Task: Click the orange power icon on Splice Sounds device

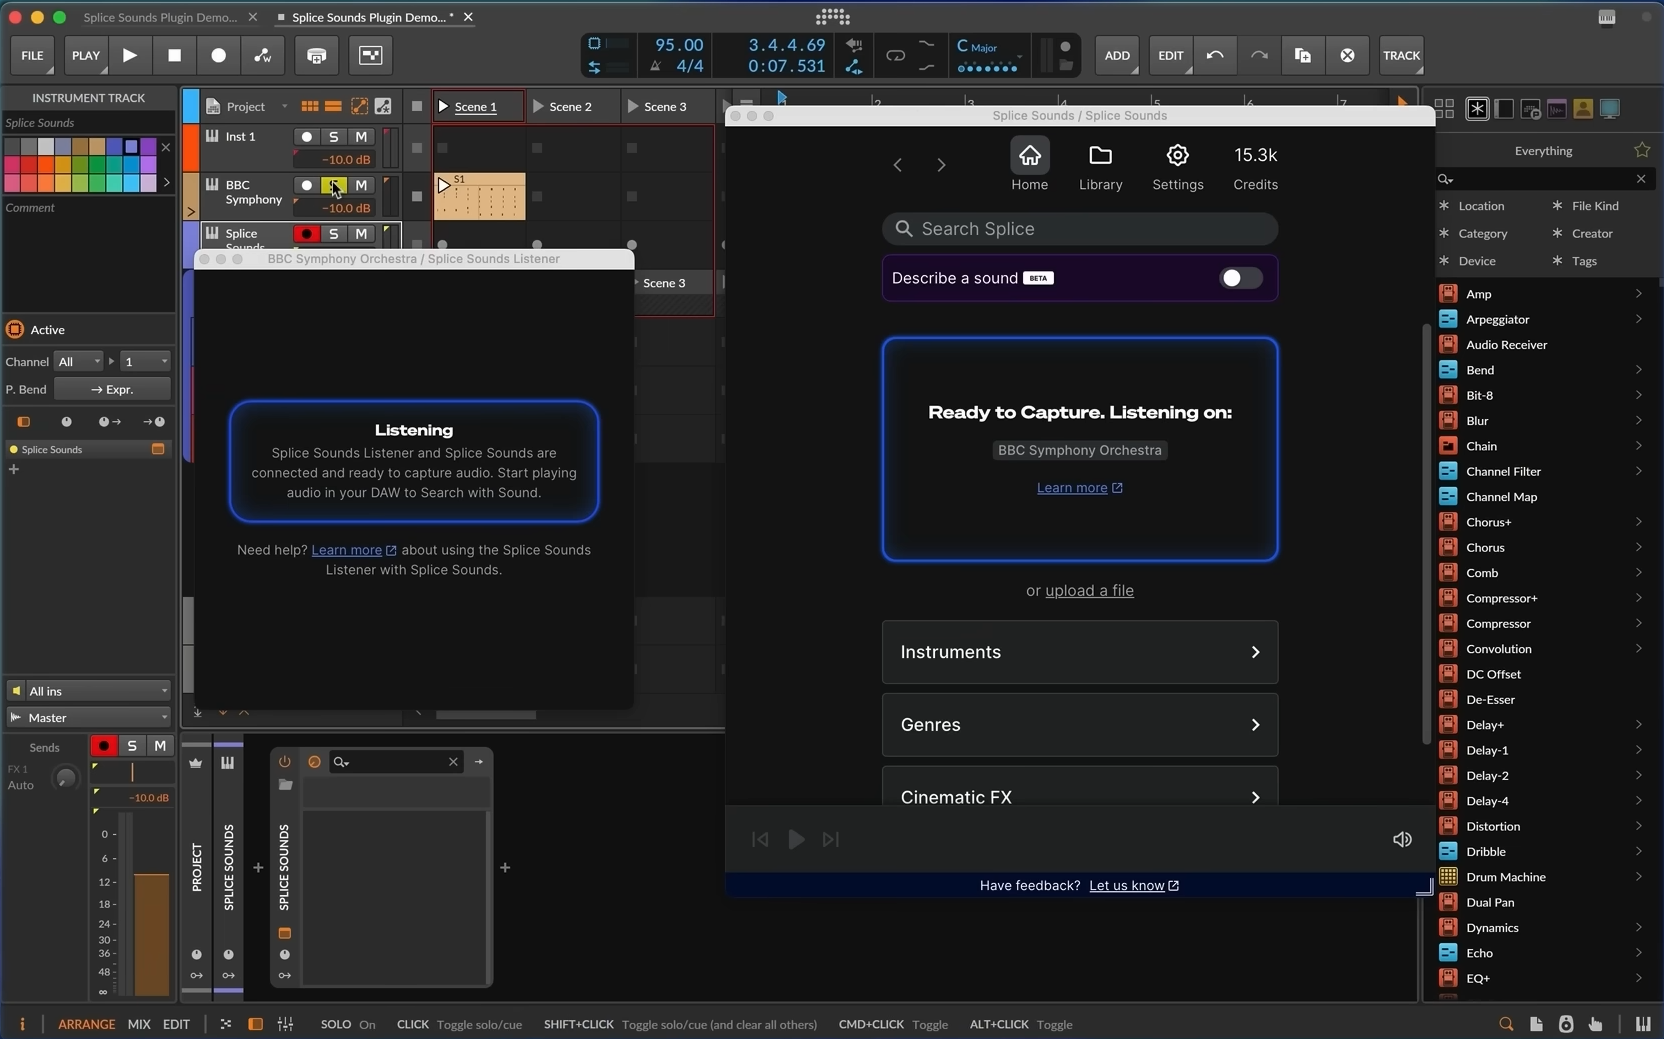Action: click(285, 762)
